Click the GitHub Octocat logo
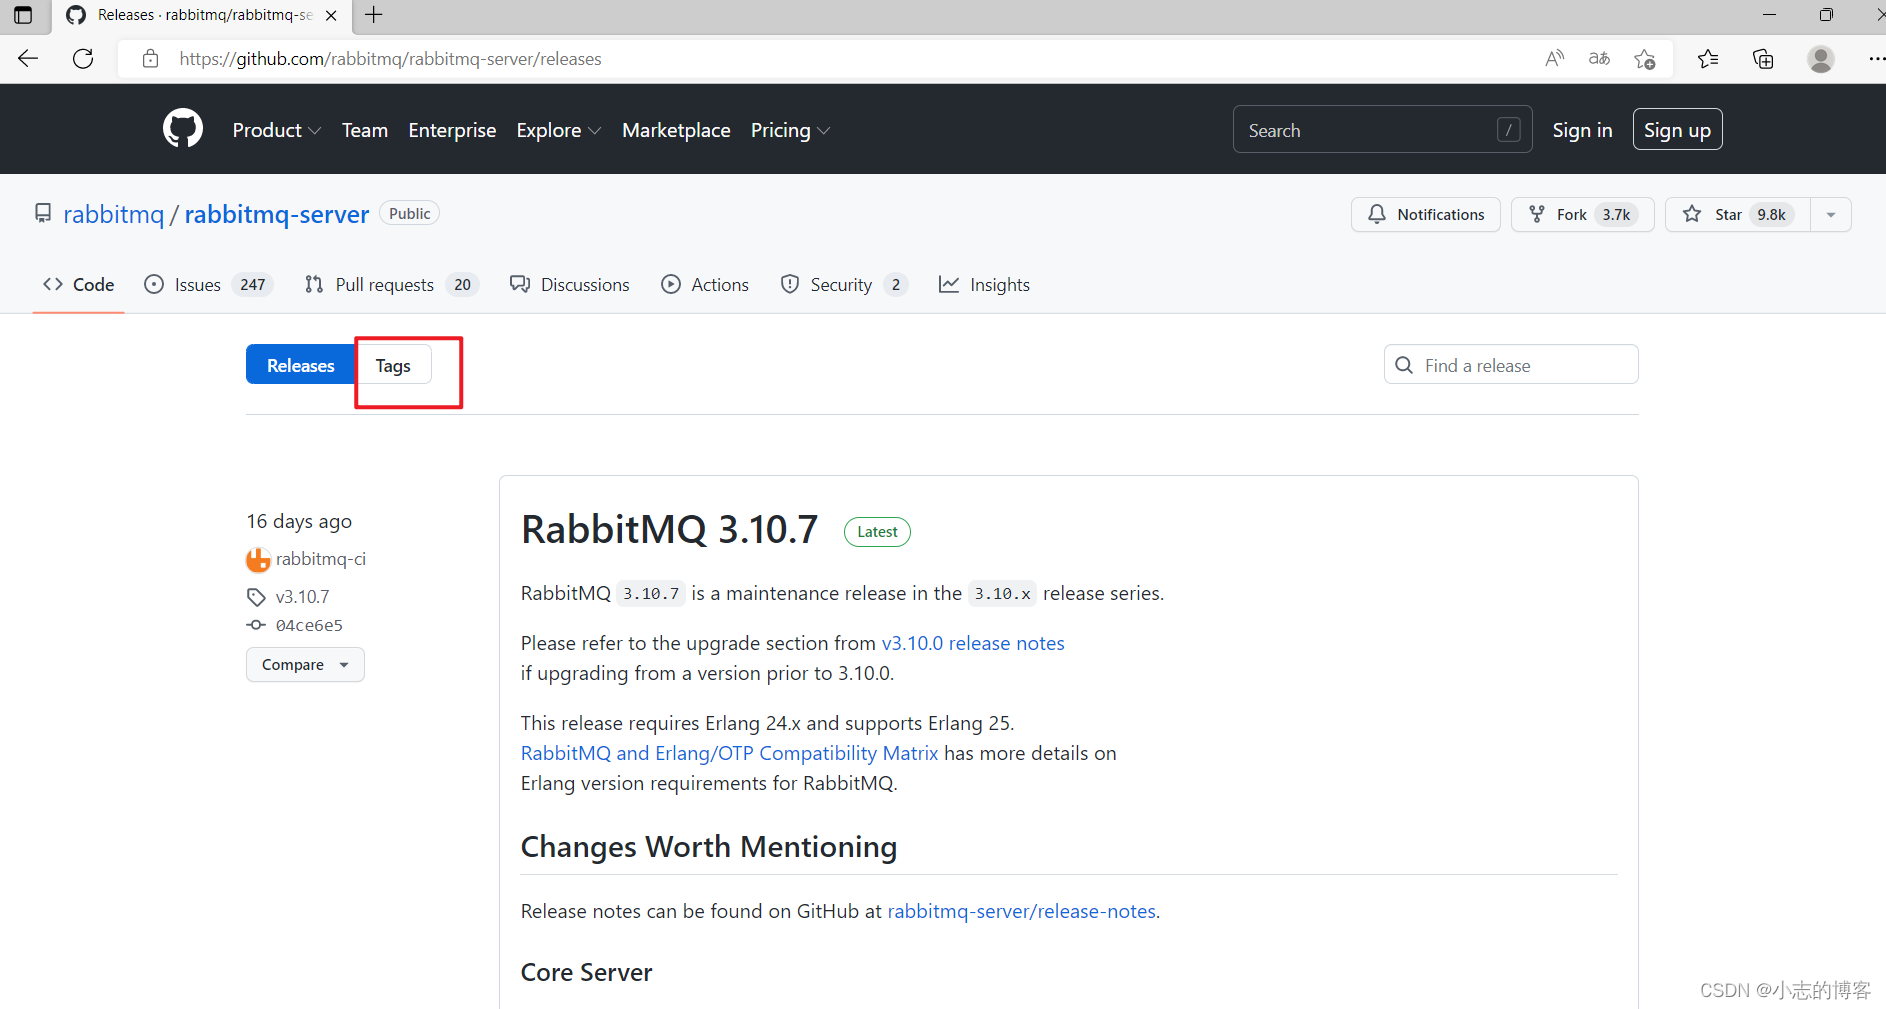Viewport: 1886px width, 1009px height. [x=183, y=129]
